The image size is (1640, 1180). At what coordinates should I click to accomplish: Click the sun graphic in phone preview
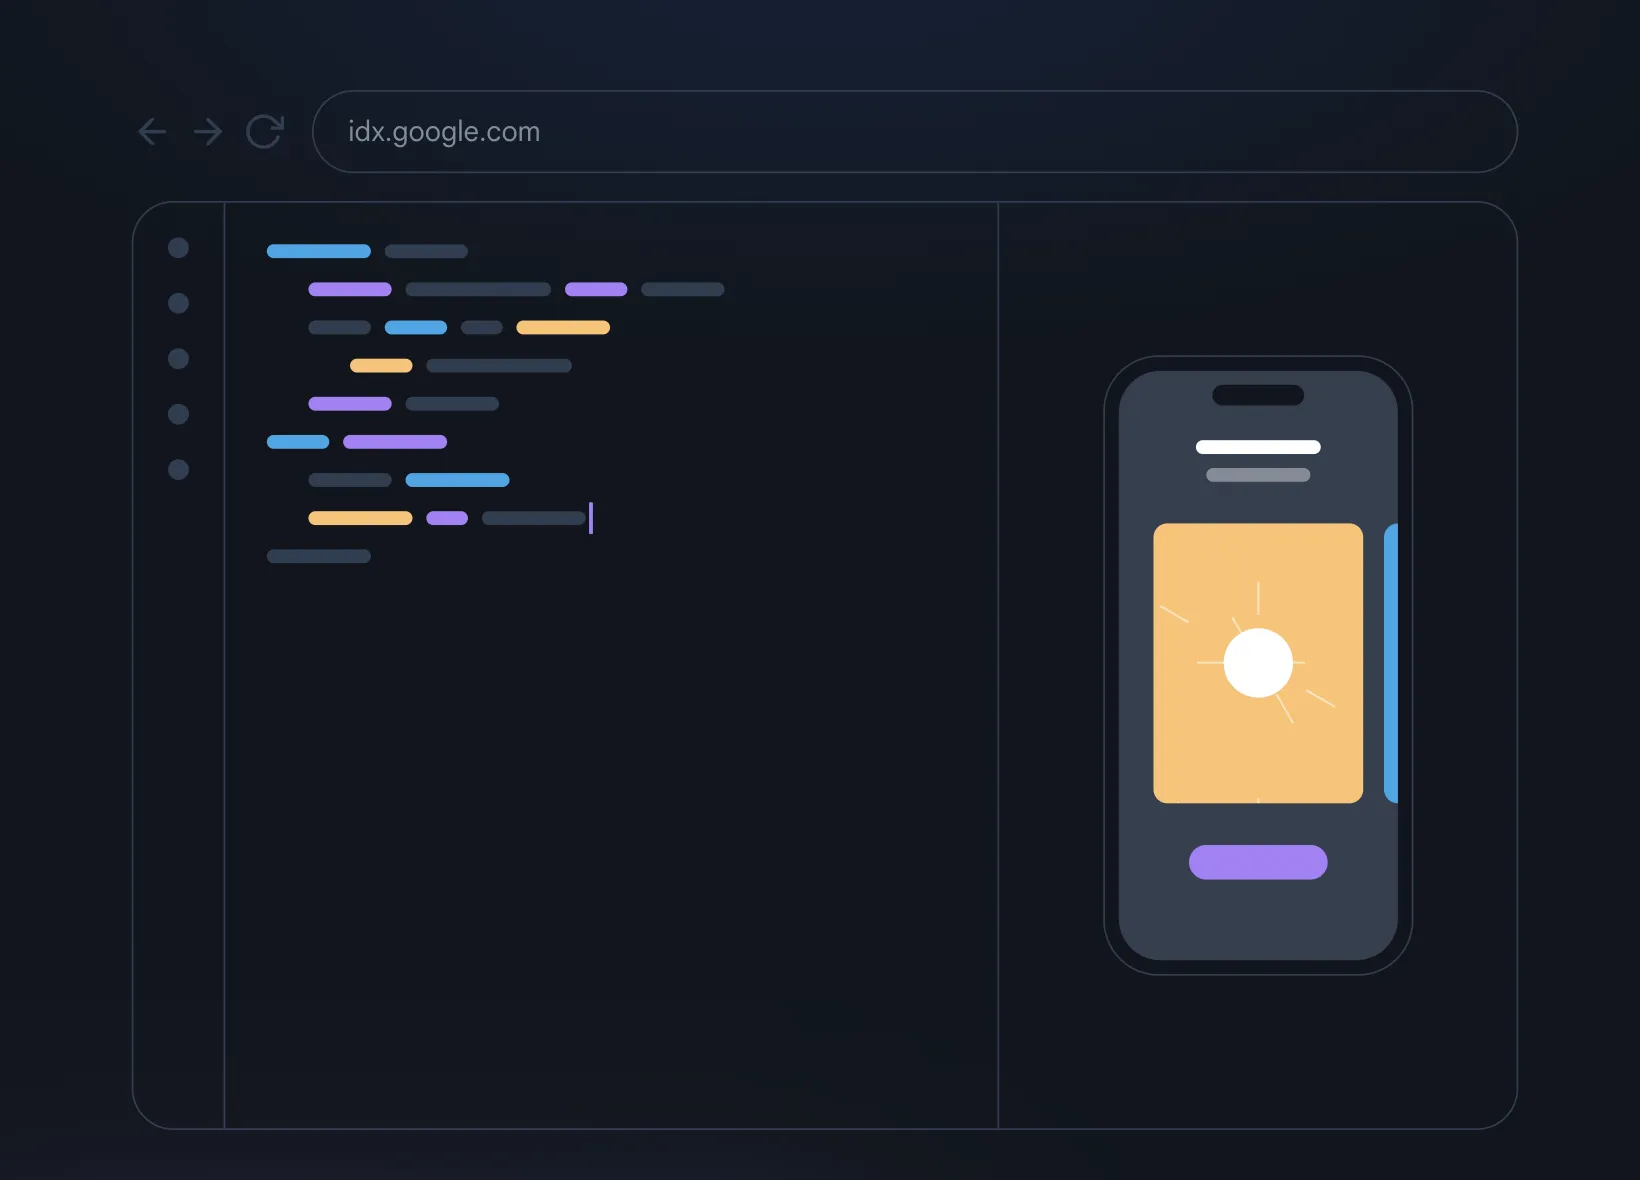click(x=1258, y=661)
